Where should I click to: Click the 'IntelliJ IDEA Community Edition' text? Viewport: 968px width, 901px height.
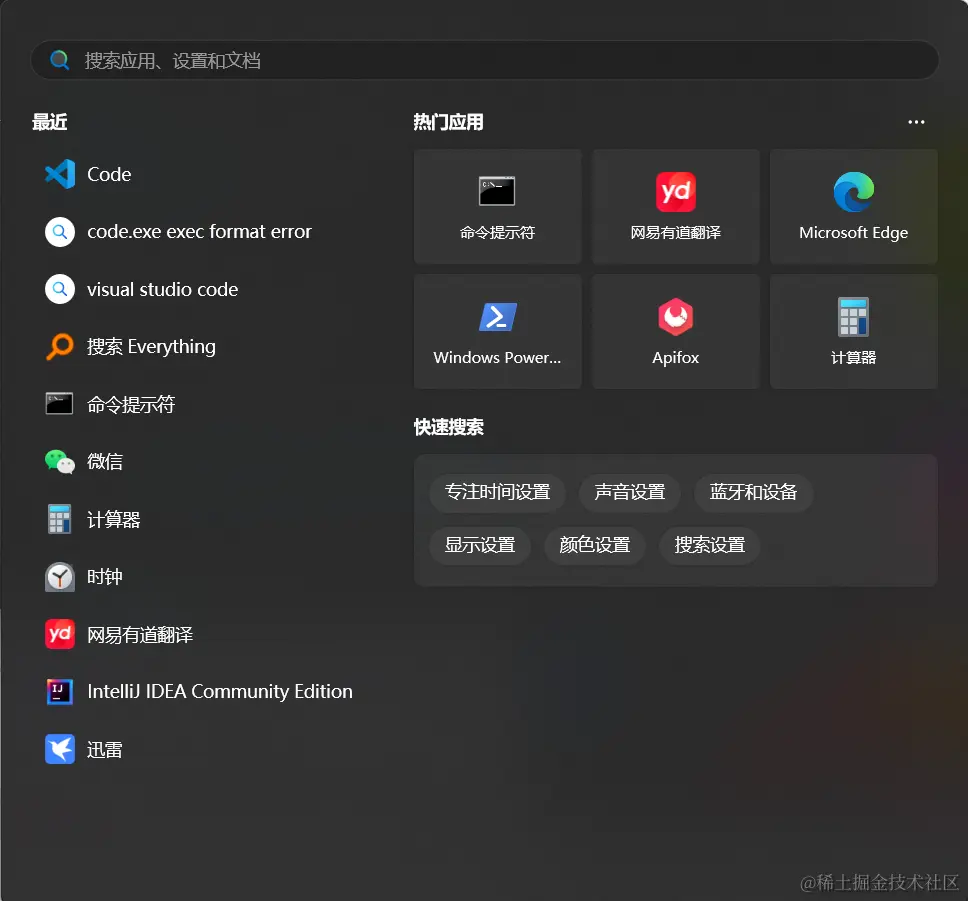[220, 692]
